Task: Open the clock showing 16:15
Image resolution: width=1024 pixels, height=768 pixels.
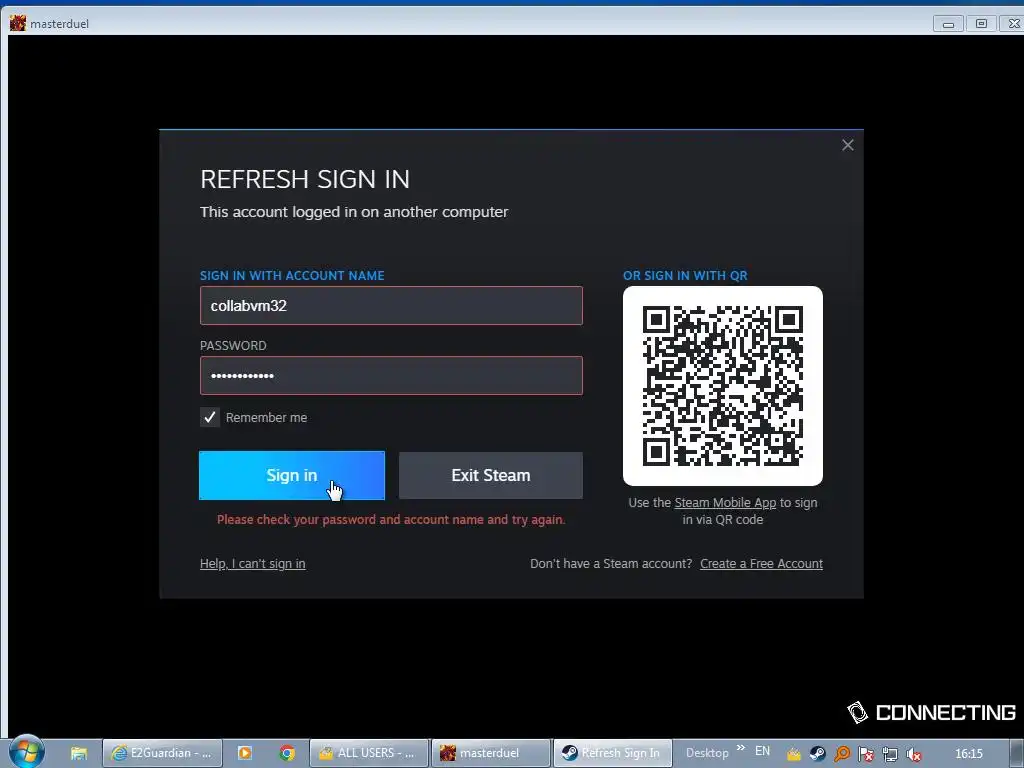Action: click(968, 754)
